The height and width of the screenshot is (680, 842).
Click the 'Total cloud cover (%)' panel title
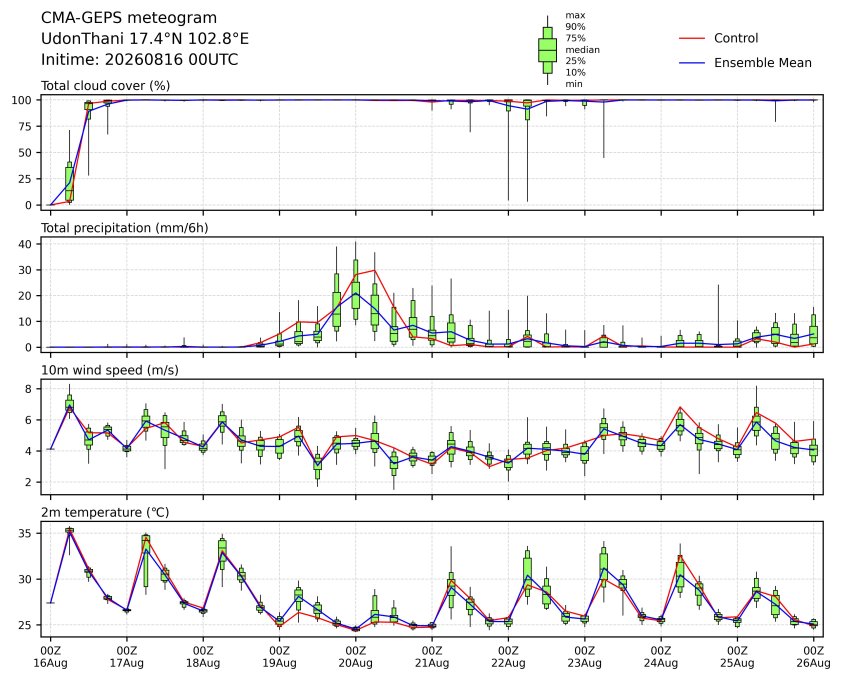pyautogui.click(x=106, y=86)
